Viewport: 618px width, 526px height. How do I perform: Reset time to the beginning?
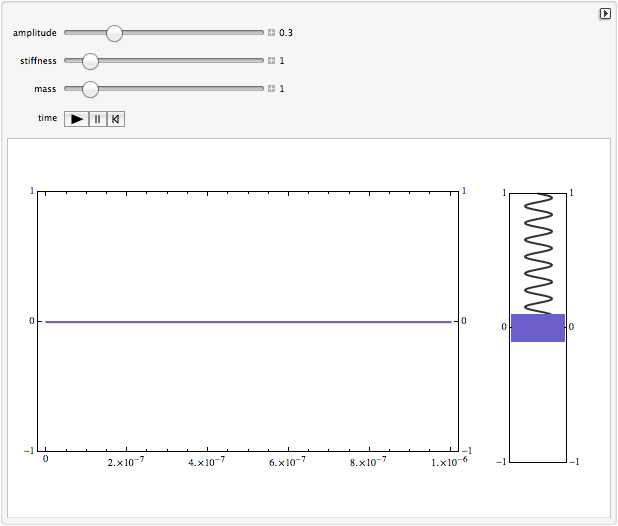(115, 119)
